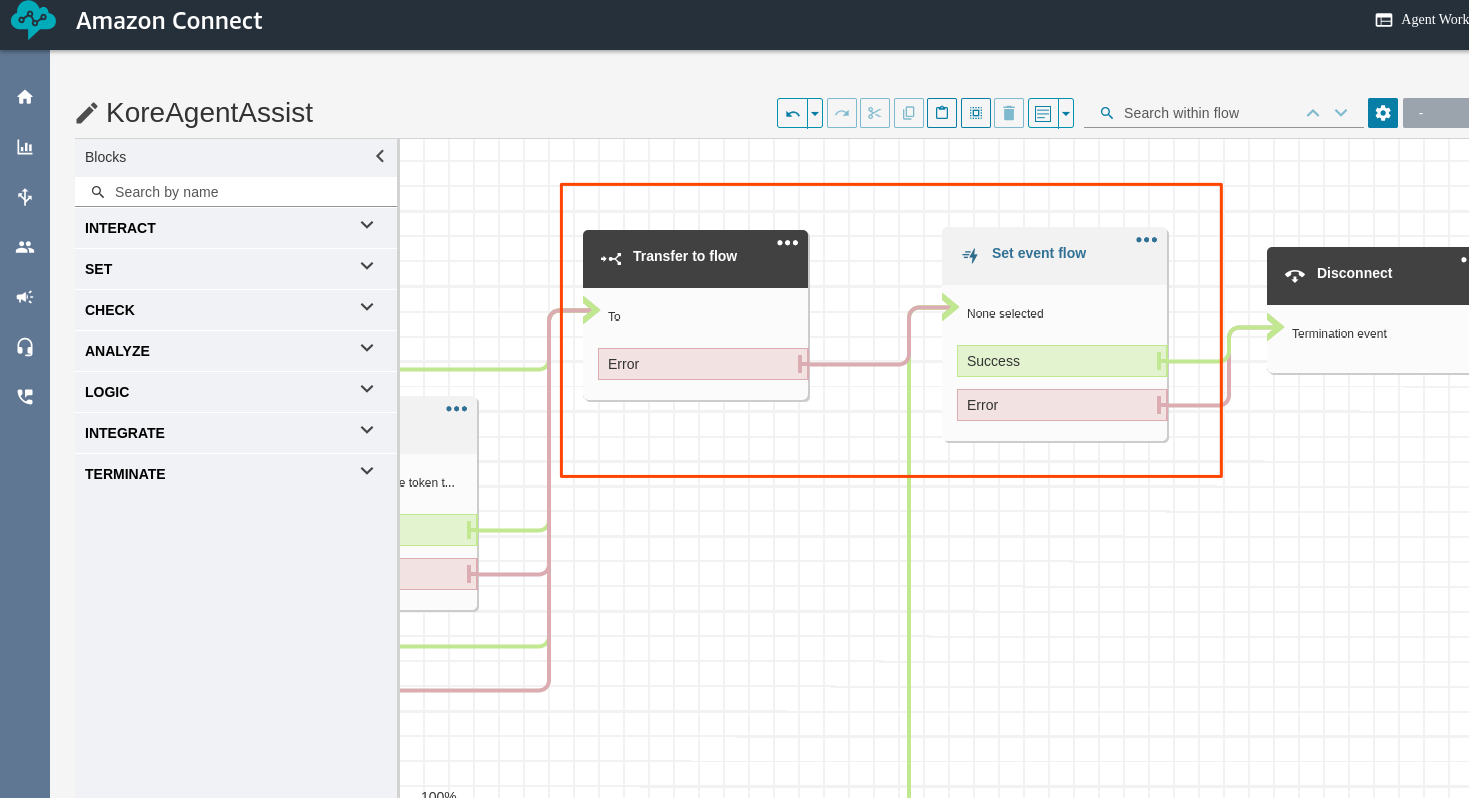Expand the TERMINATE blocks category
The width and height of the screenshot is (1469, 798).
(x=367, y=471)
